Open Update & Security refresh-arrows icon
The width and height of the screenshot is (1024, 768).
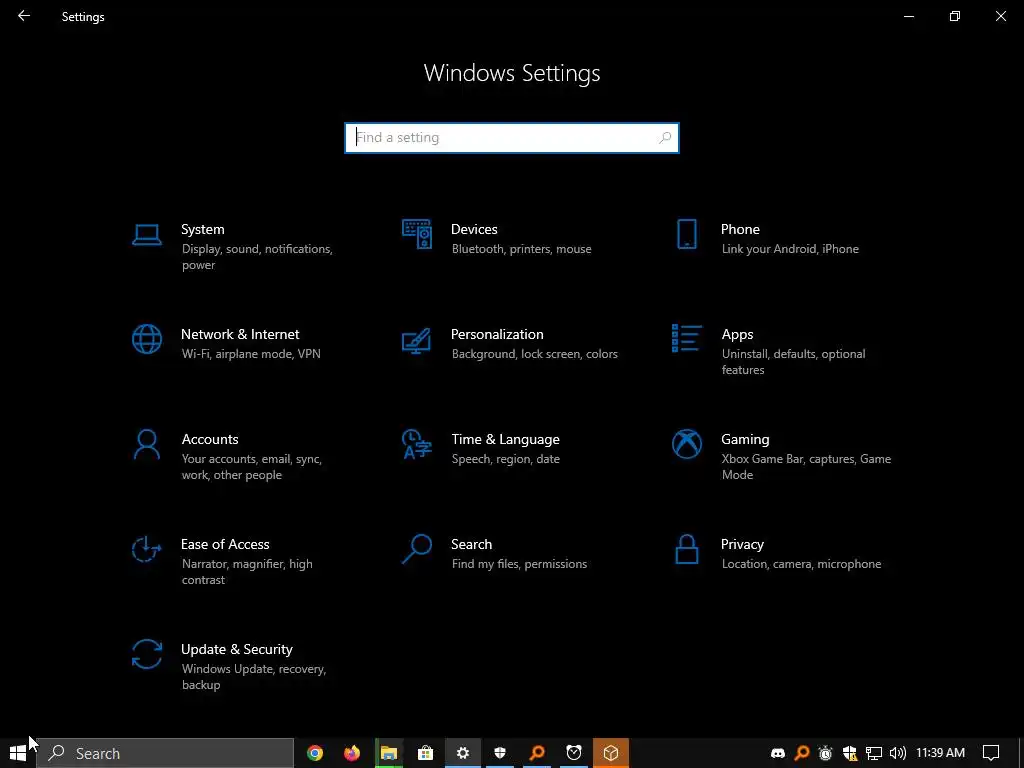[x=146, y=654]
